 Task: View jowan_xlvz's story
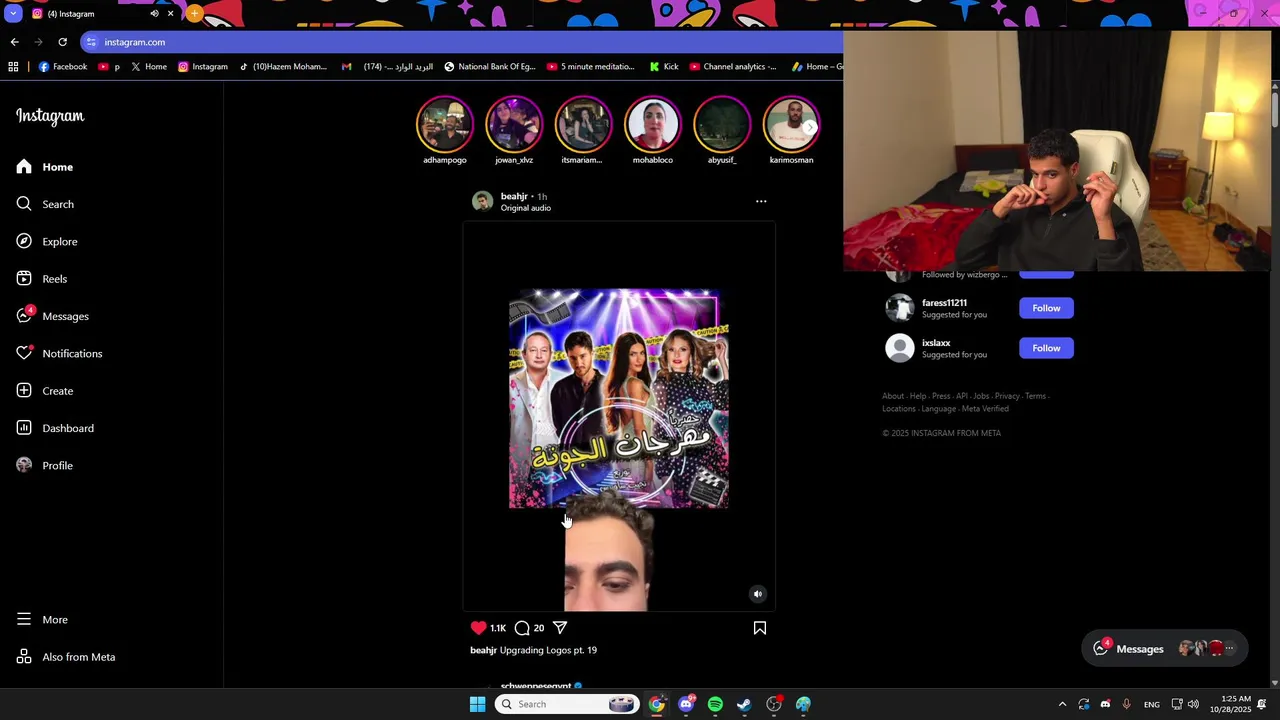pyautogui.click(x=514, y=125)
